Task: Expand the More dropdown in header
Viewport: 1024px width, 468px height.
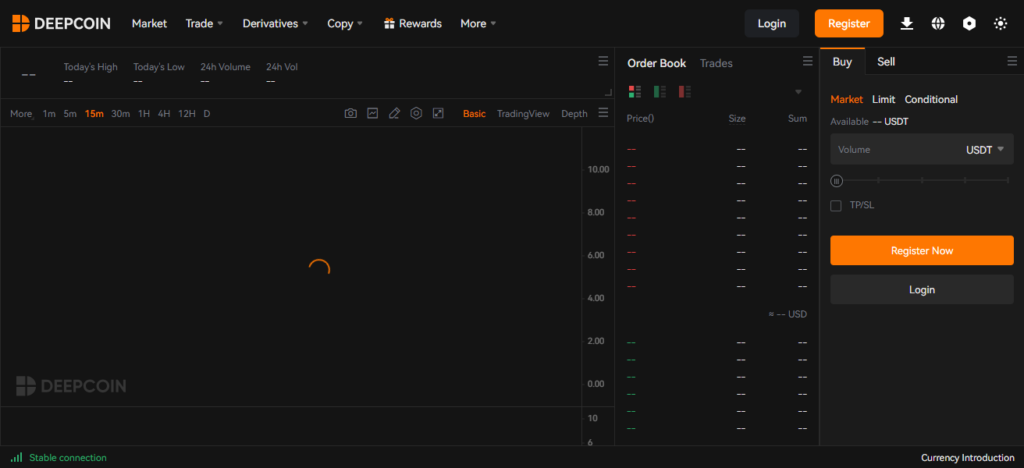Action: tap(478, 23)
